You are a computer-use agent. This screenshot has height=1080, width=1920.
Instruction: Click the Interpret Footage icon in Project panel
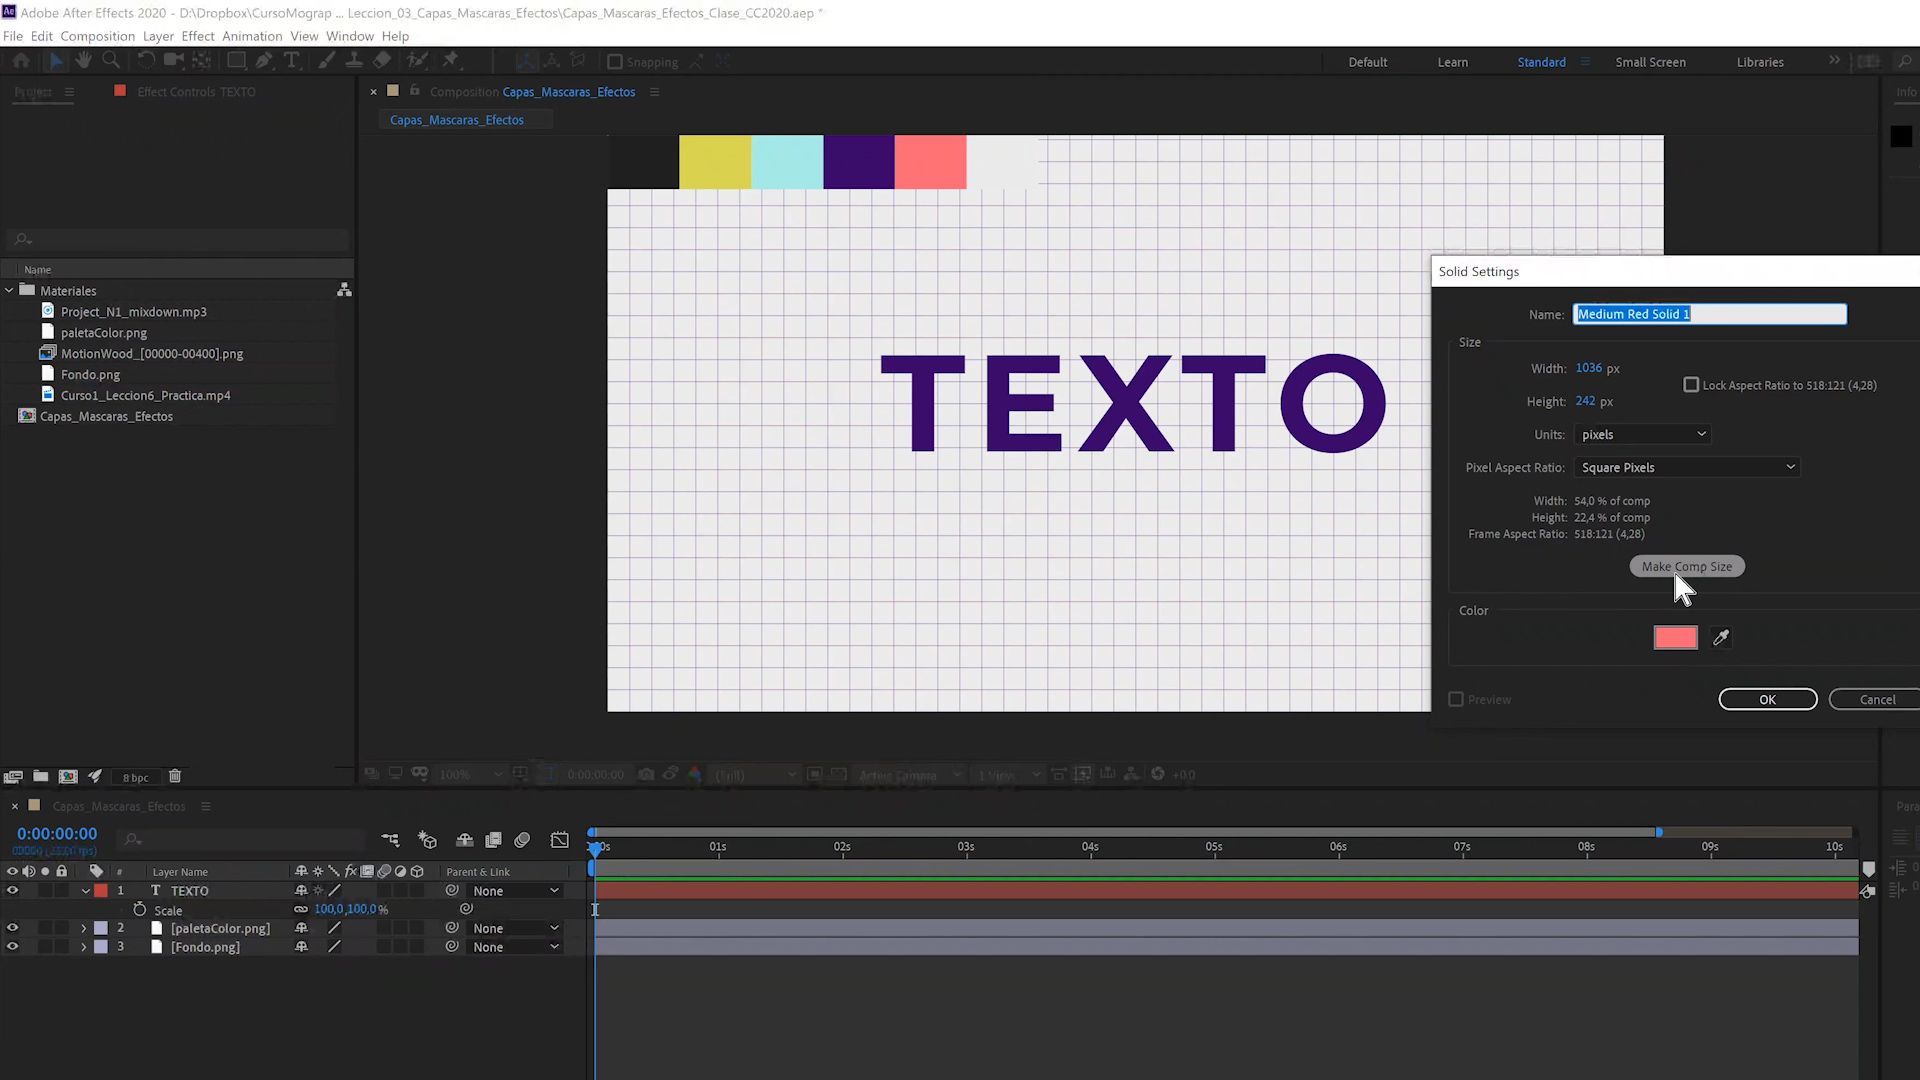click(13, 777)
